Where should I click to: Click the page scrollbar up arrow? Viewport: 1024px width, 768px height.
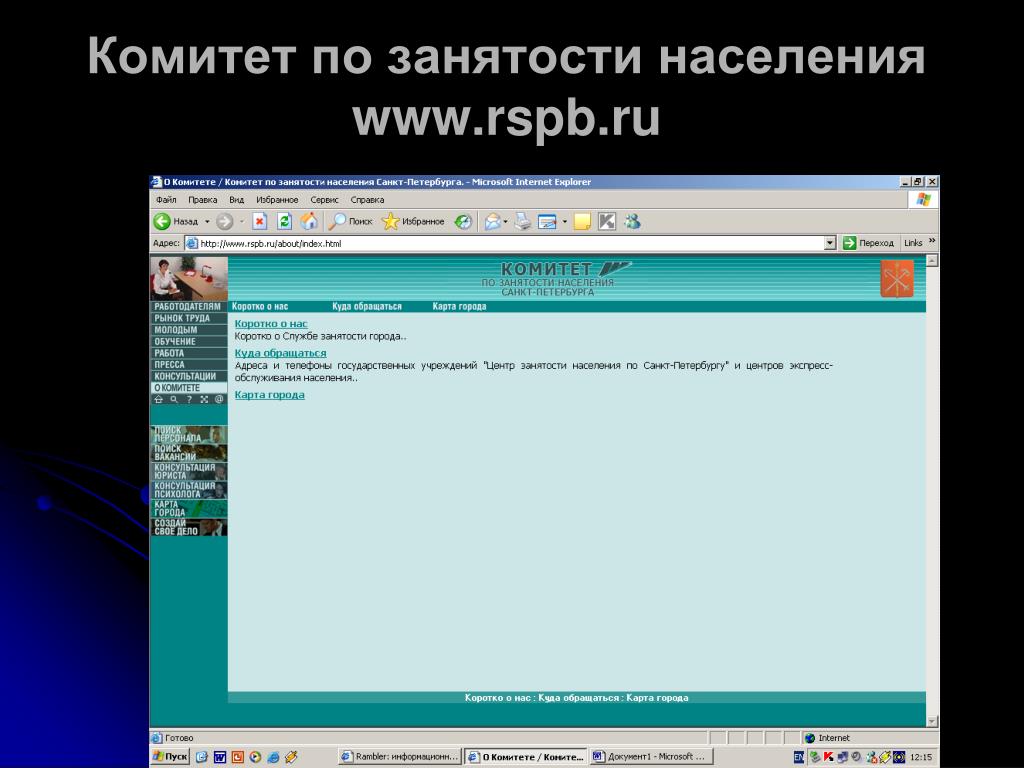tap(932, 261)
